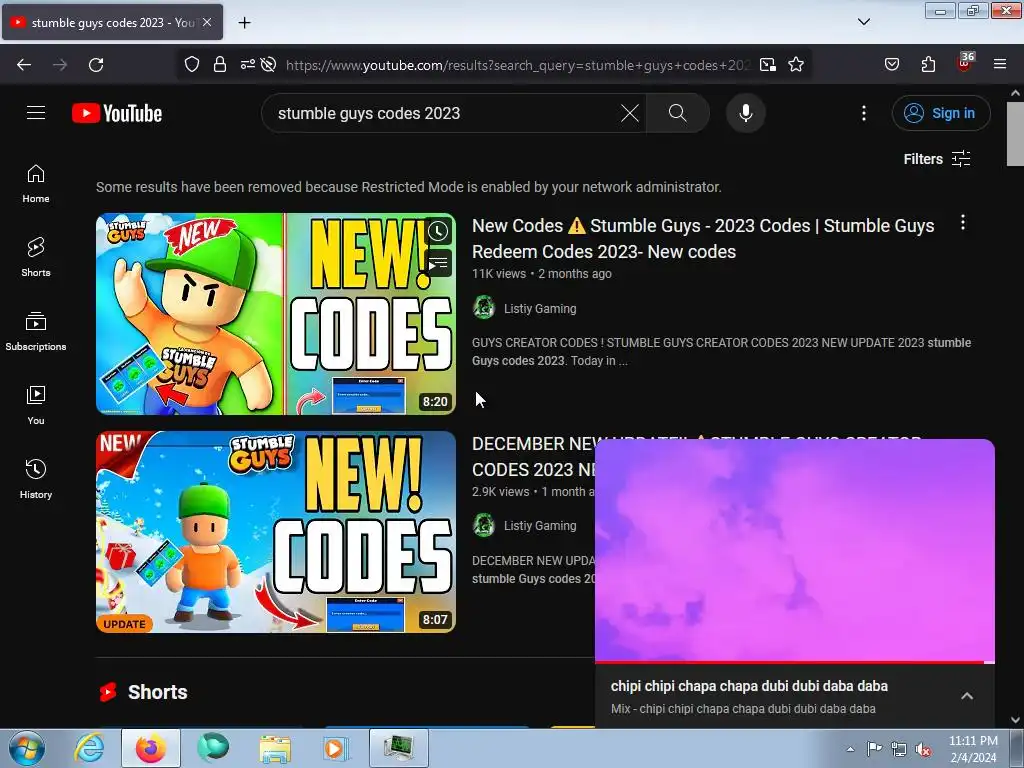
Task: Open the search Filters options
Action: [x=936, y=159]
